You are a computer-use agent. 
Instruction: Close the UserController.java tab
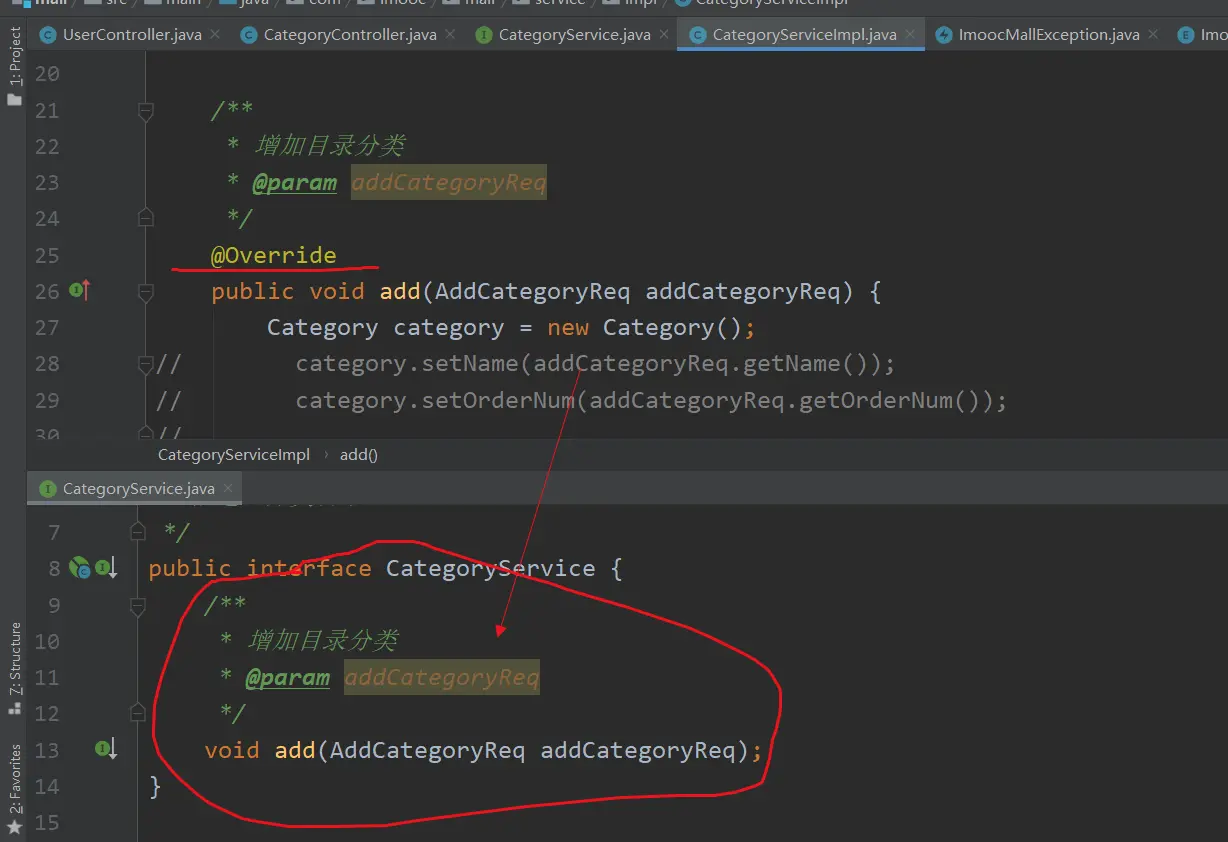pyautogui.click(x=217, y=34)
